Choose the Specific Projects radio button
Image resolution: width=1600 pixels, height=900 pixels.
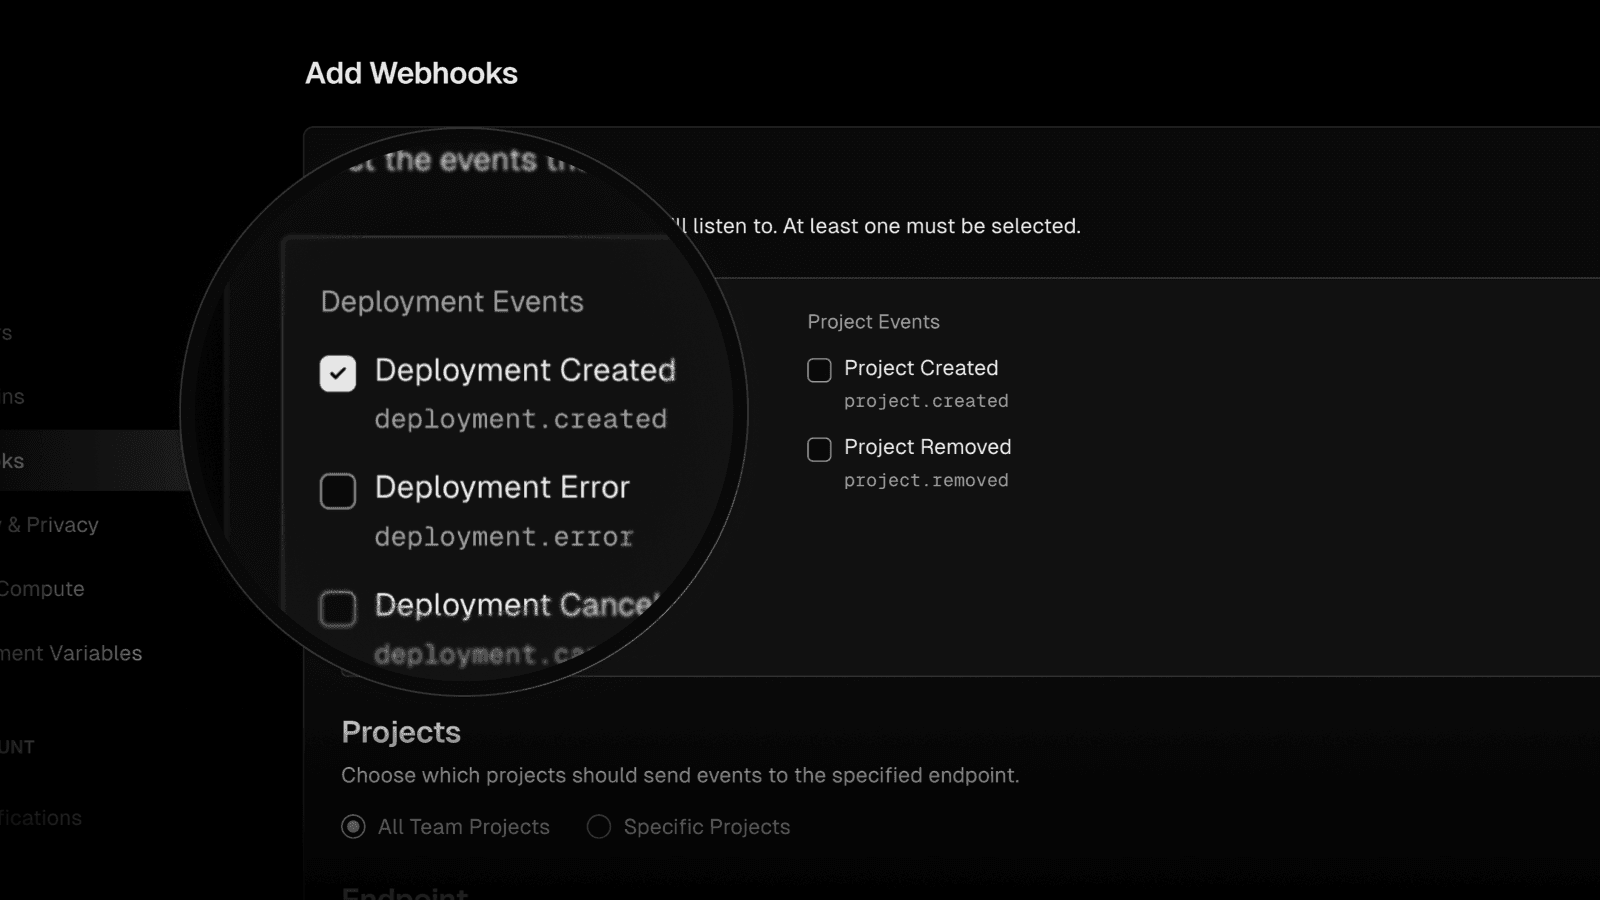tap(599, 827)
